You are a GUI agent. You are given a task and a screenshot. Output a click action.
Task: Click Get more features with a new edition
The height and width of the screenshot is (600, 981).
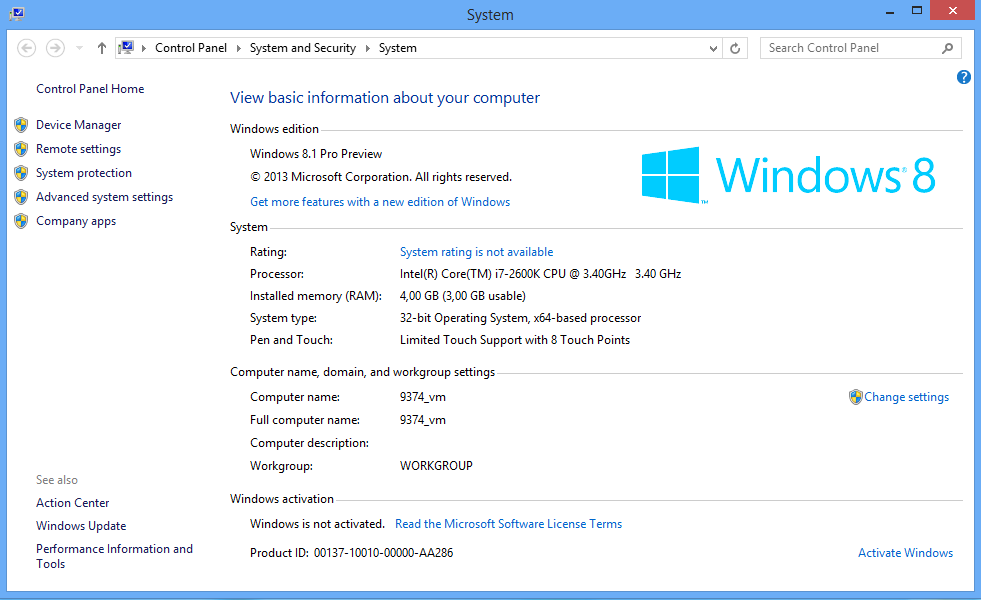click(x=380, y=201)
